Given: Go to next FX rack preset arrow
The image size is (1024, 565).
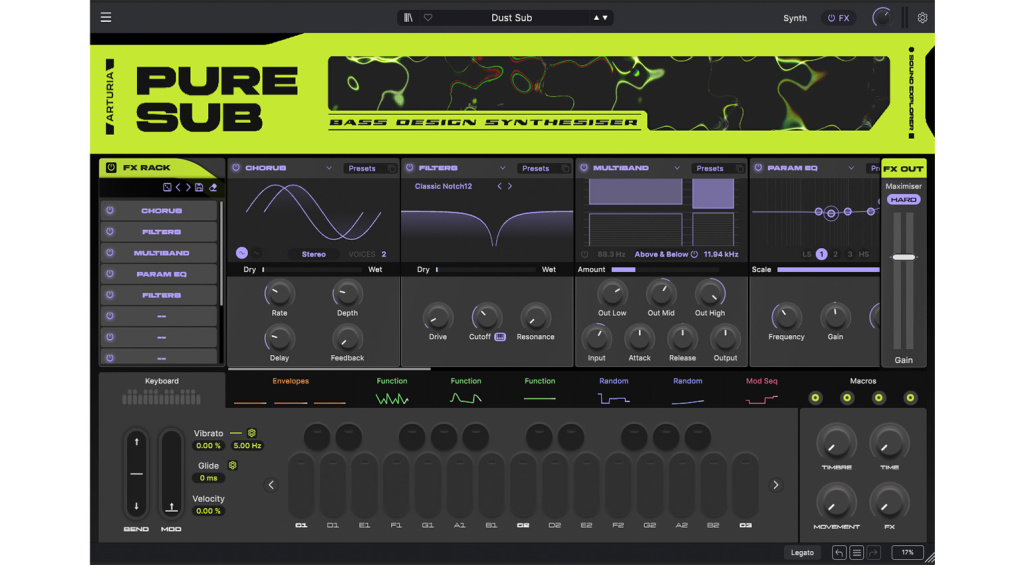Looking at the screenshot, I should click(188, 187).
